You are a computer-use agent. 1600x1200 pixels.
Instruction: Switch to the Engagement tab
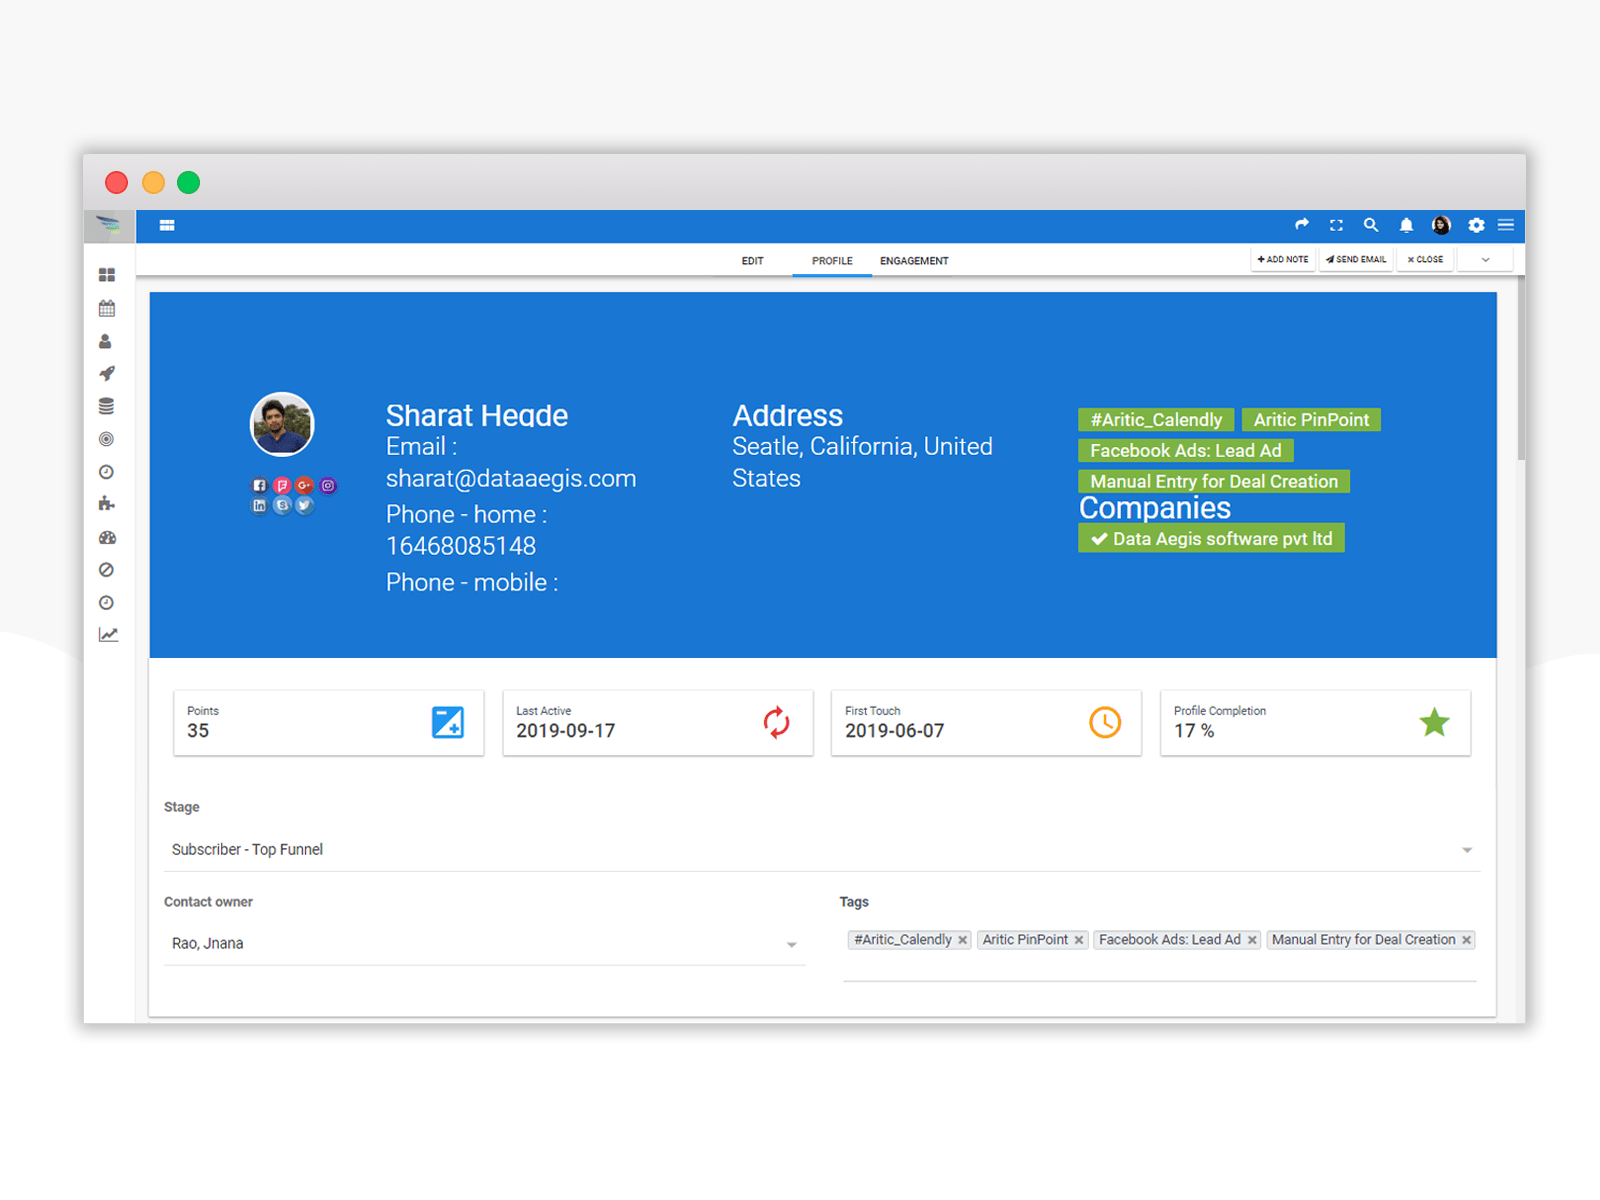click(914, 261)
